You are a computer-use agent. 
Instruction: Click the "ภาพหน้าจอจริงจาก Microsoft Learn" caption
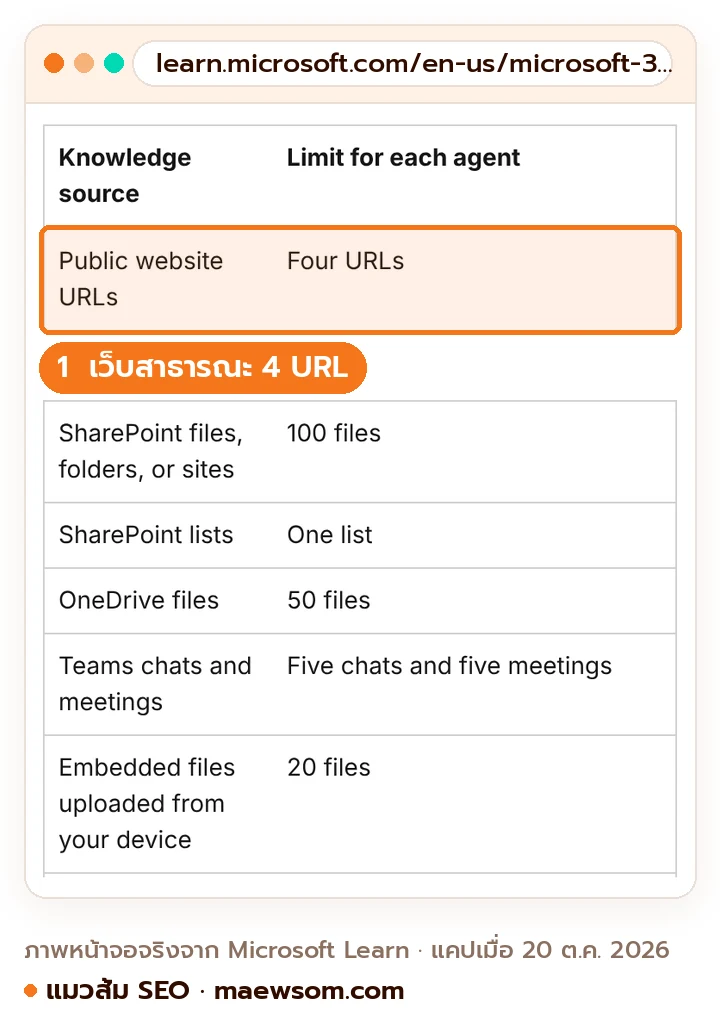click(x=217, y=949)
